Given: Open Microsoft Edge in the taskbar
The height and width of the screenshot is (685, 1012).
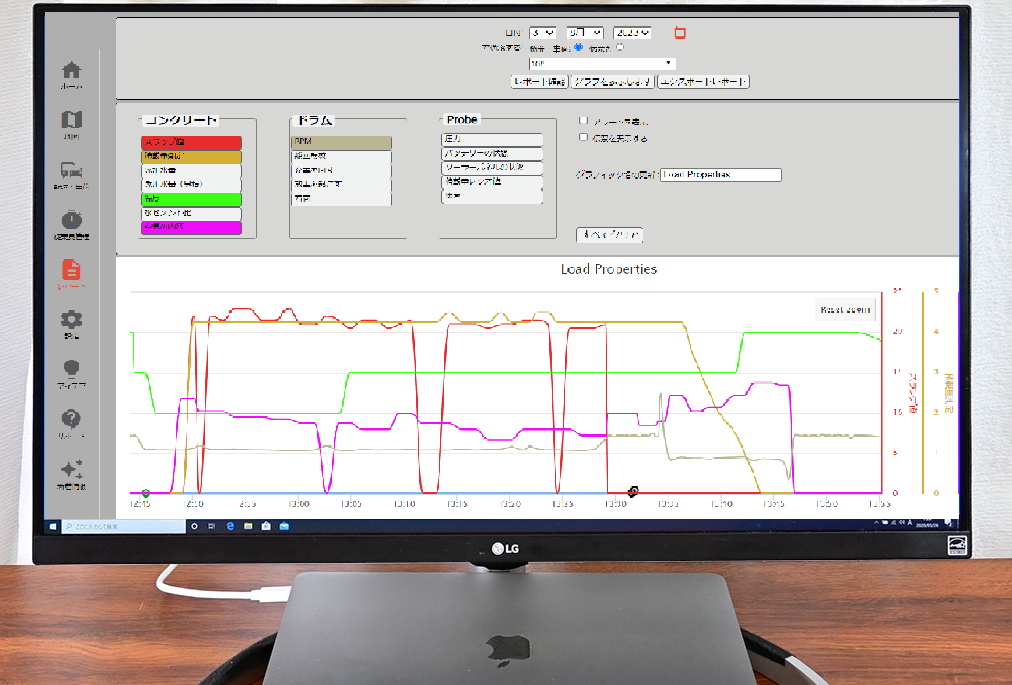Looking at the screenshot, I should (x=230, y=526).
